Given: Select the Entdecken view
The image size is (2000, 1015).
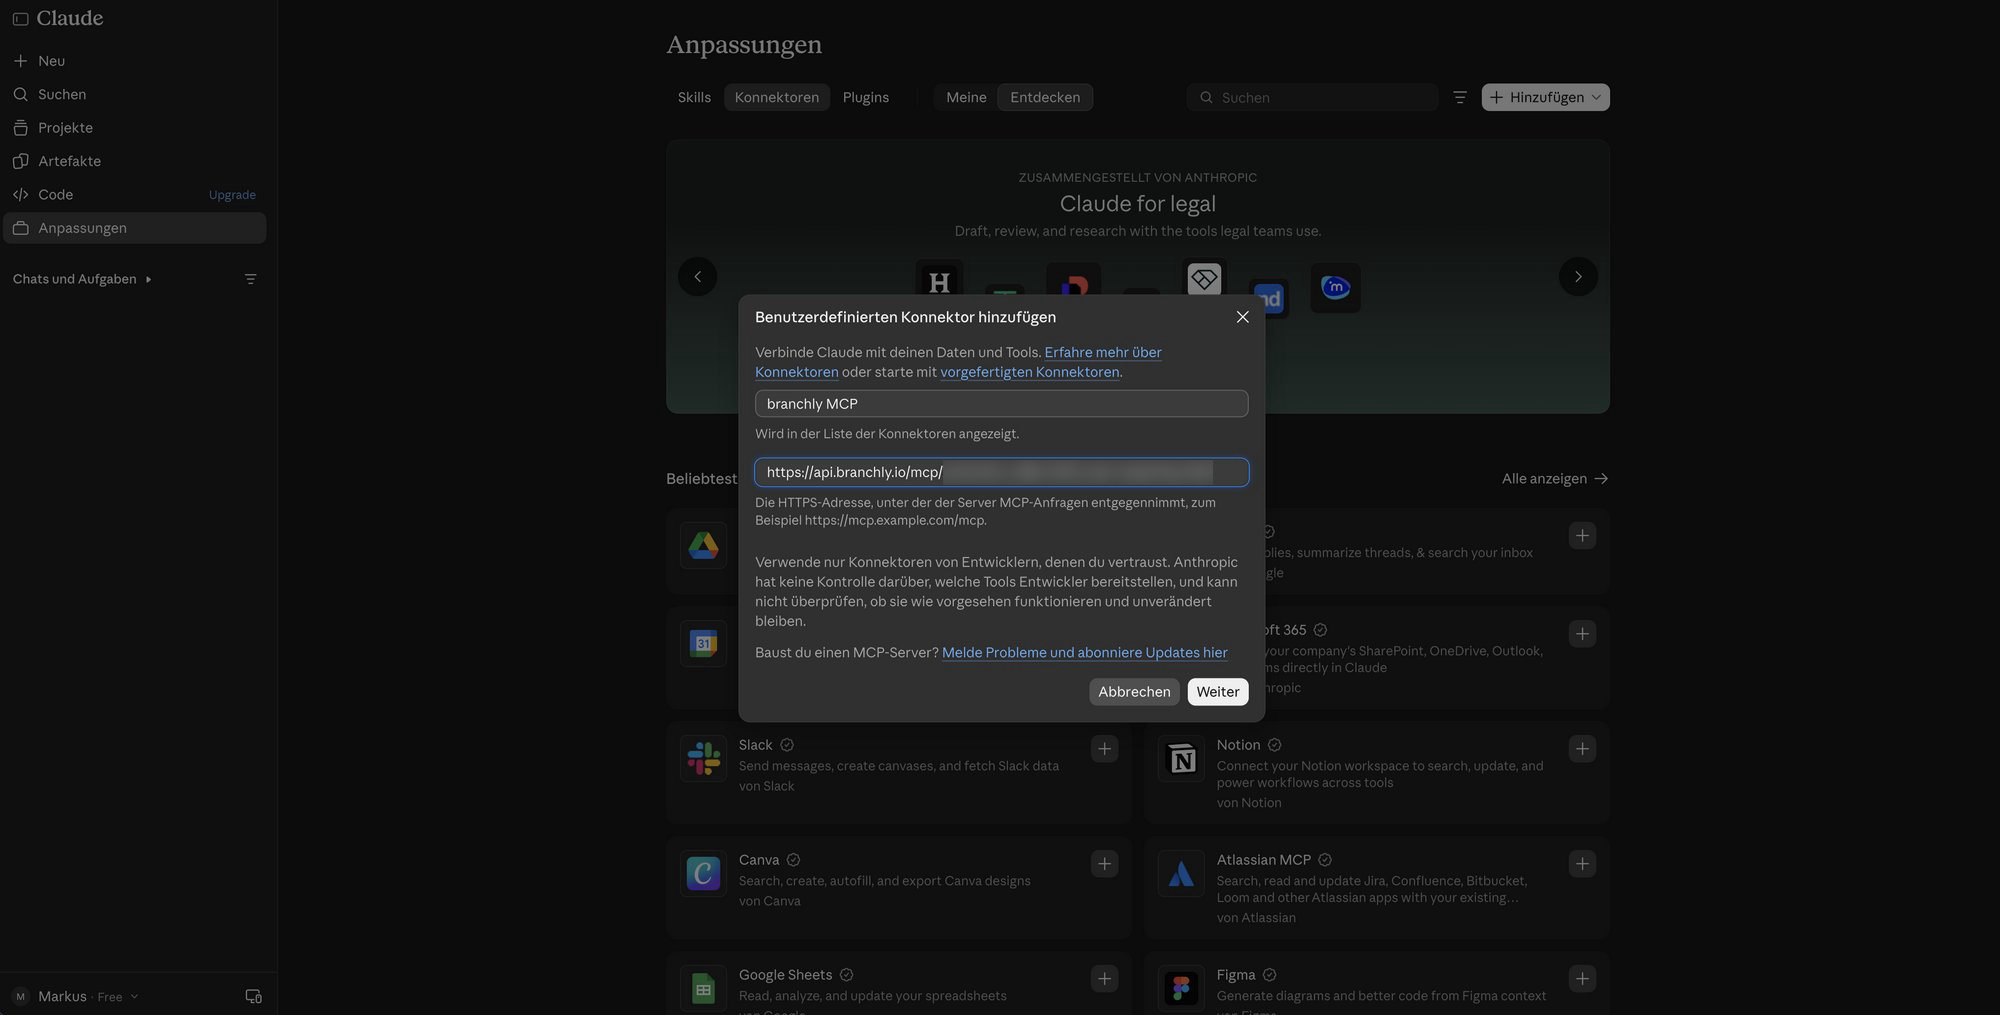Looking at the screenshot, I should click(1045, 97).
